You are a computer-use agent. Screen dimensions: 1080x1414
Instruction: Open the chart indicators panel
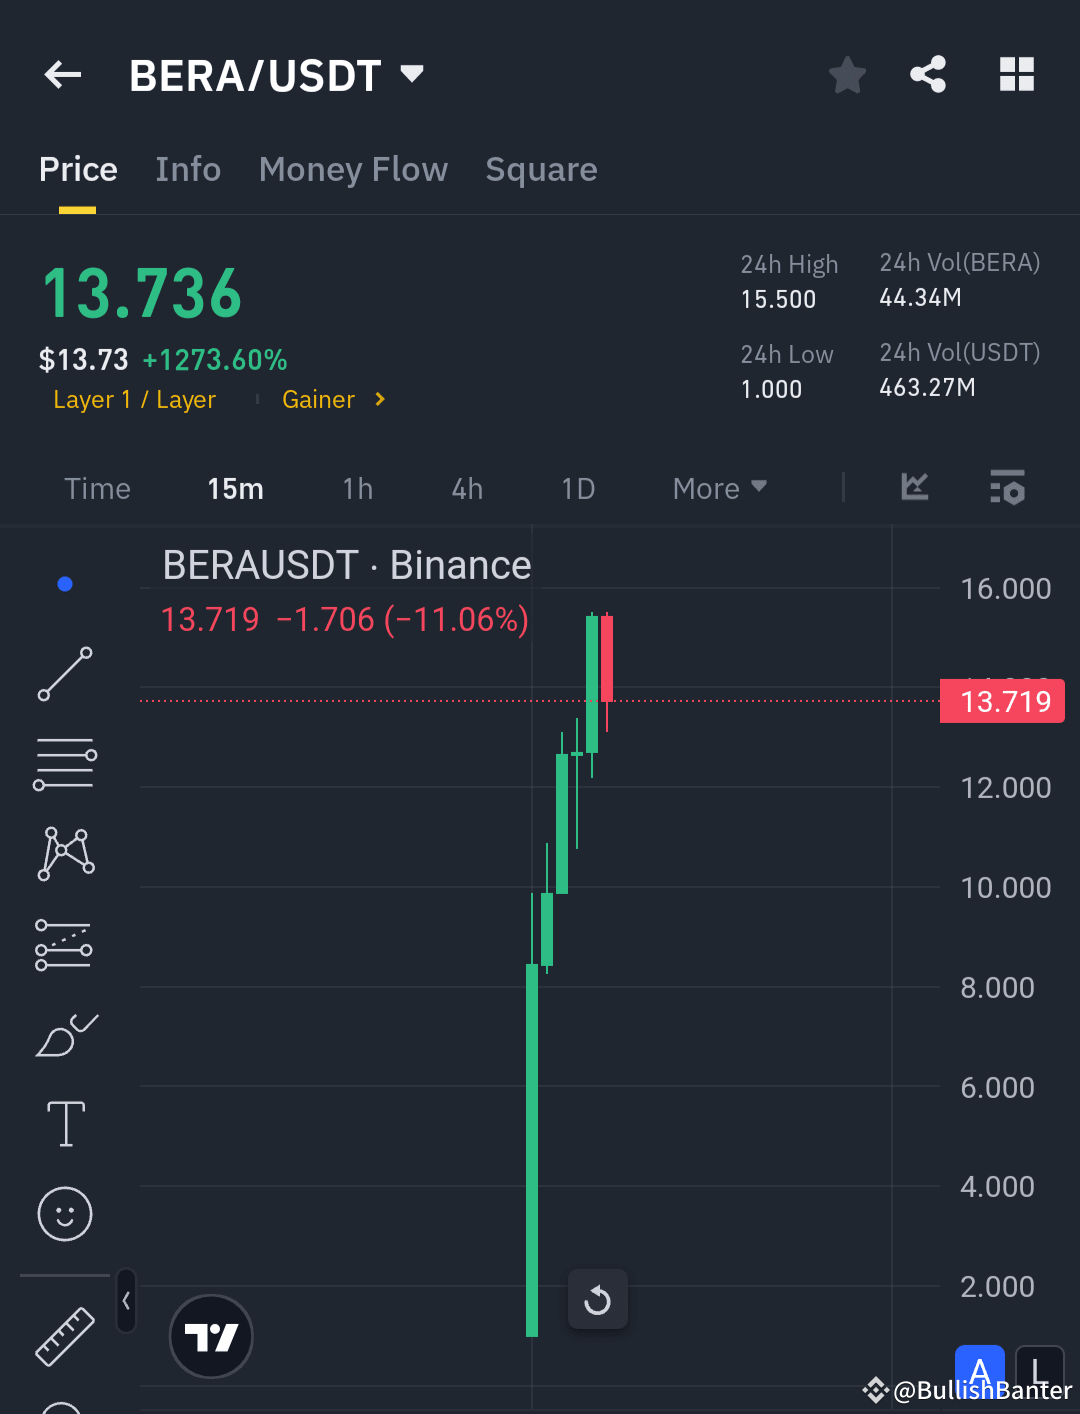coord(913,488)
